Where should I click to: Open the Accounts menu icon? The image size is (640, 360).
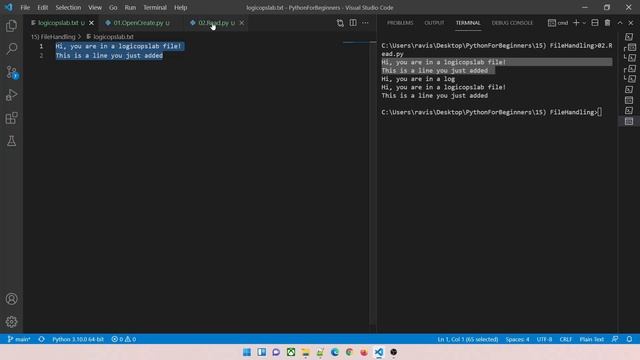click(x=11, y=299)
